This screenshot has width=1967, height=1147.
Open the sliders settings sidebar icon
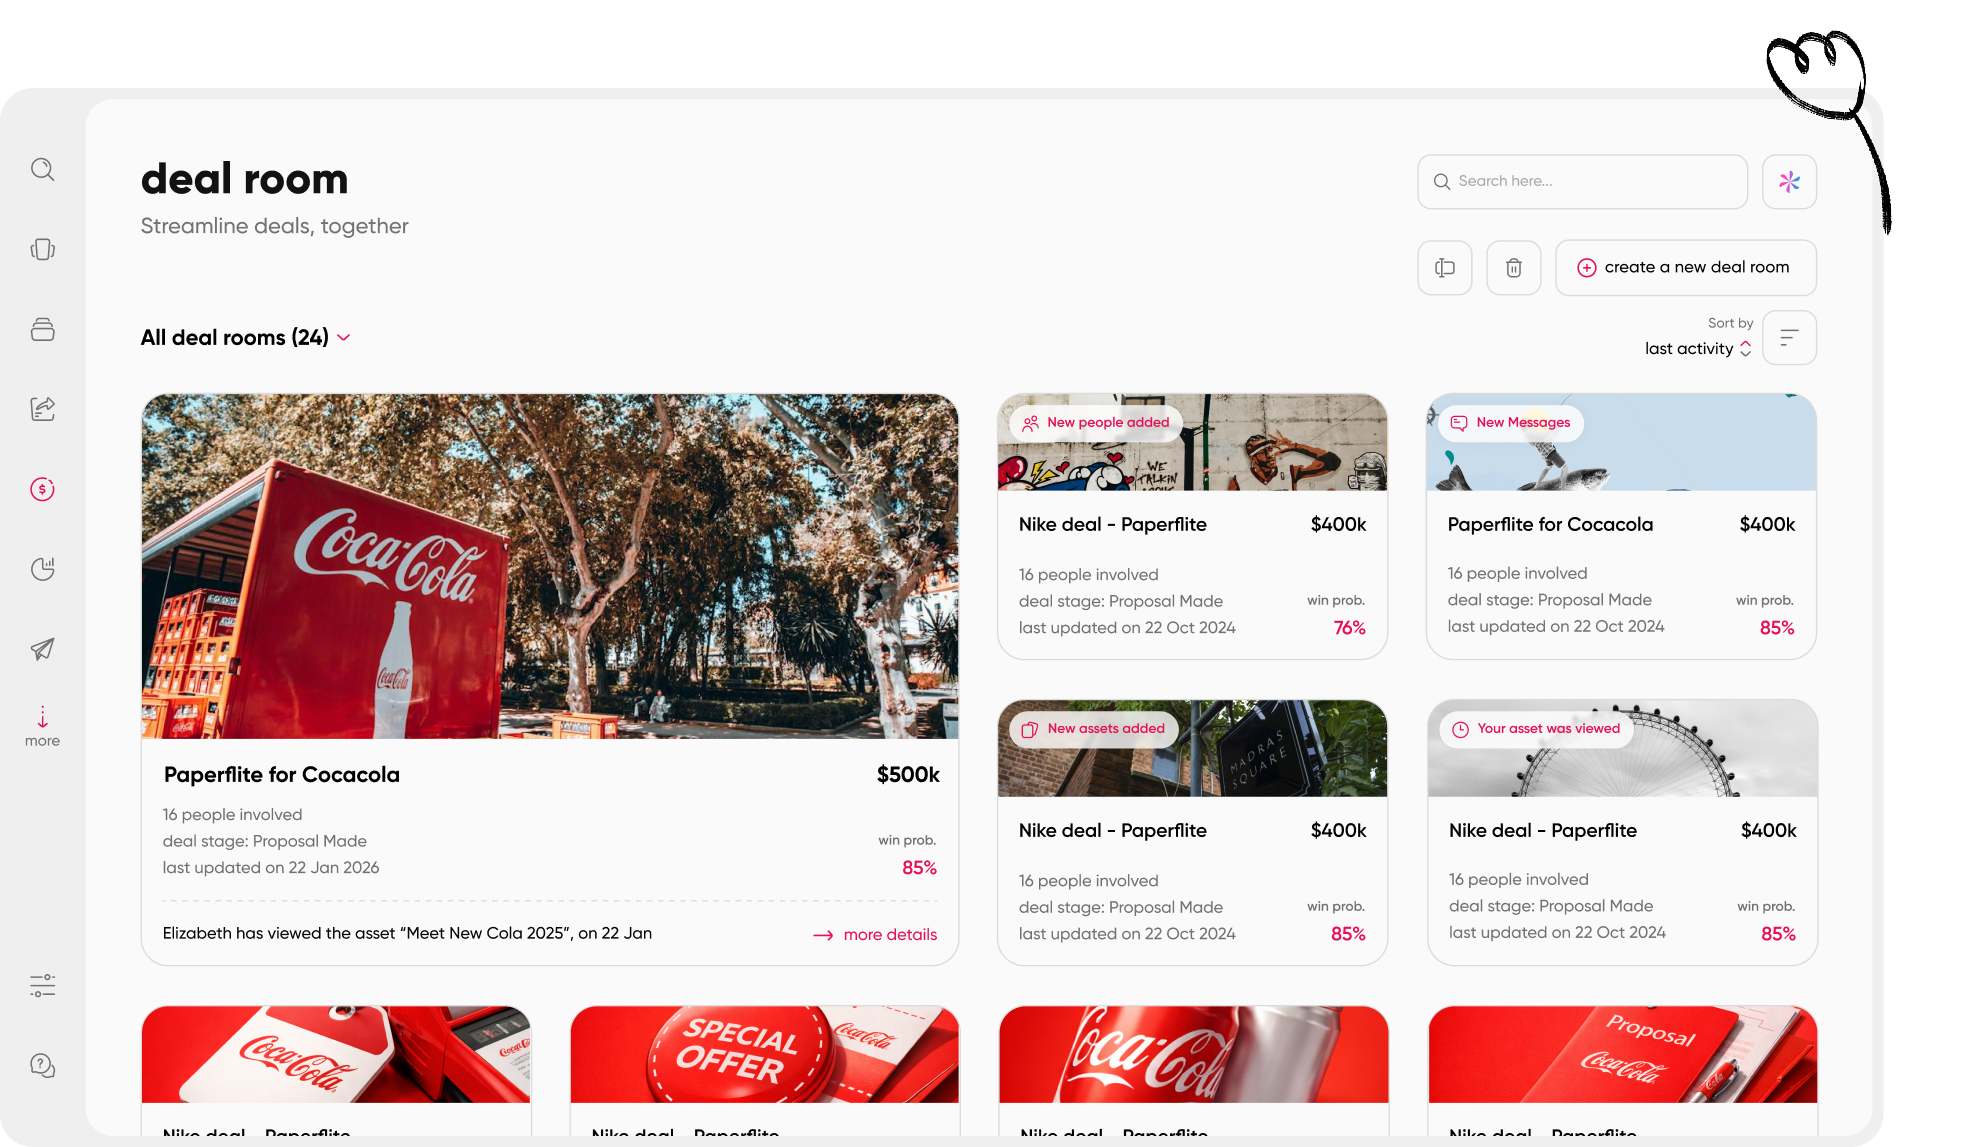42,986
